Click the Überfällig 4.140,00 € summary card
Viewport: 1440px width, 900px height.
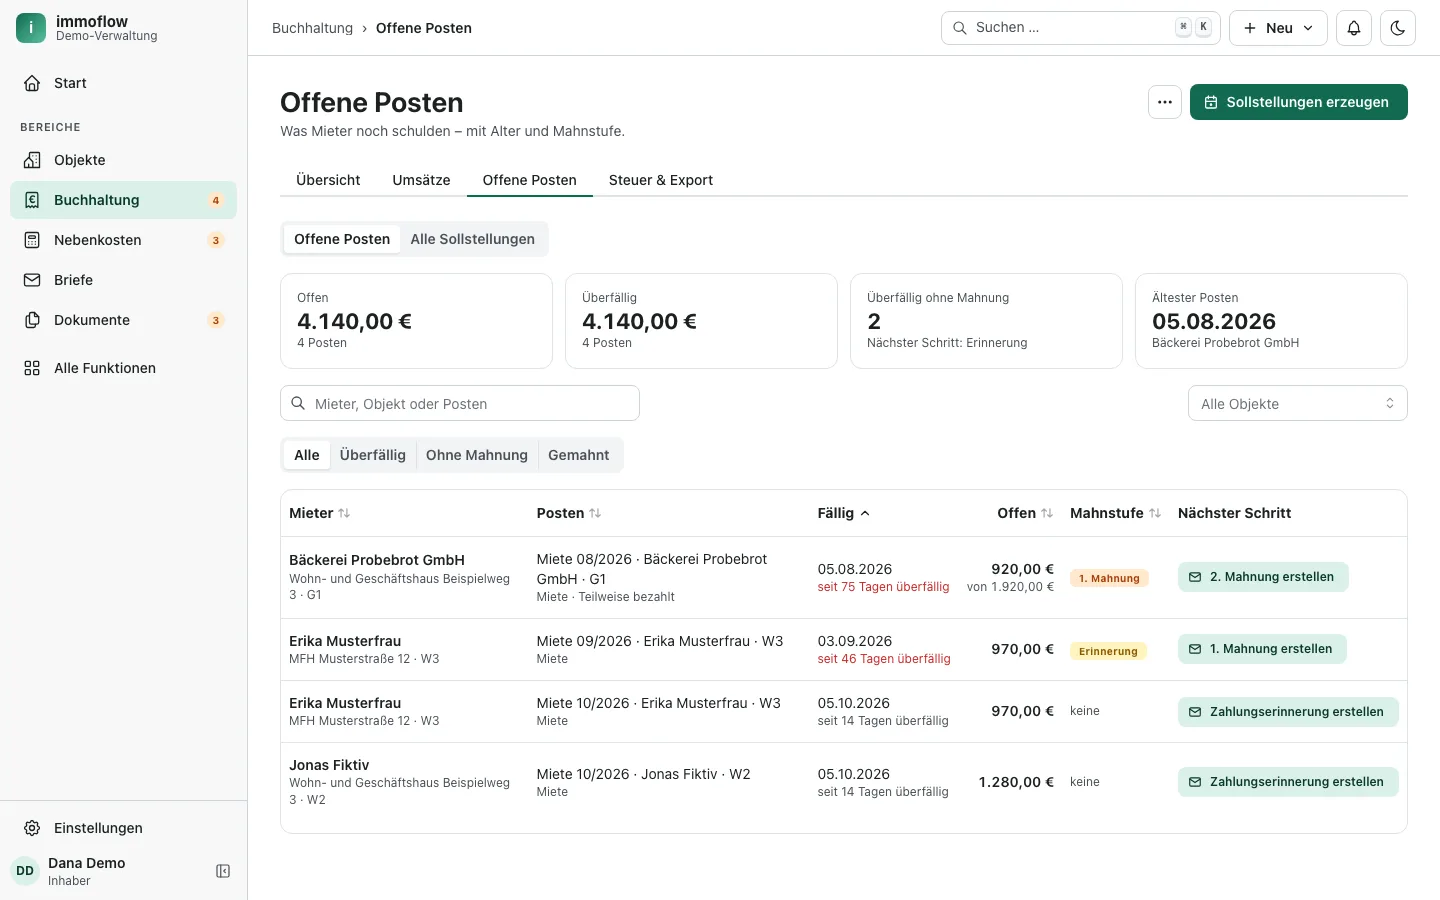pyautogui.click(x=701, y=321)
